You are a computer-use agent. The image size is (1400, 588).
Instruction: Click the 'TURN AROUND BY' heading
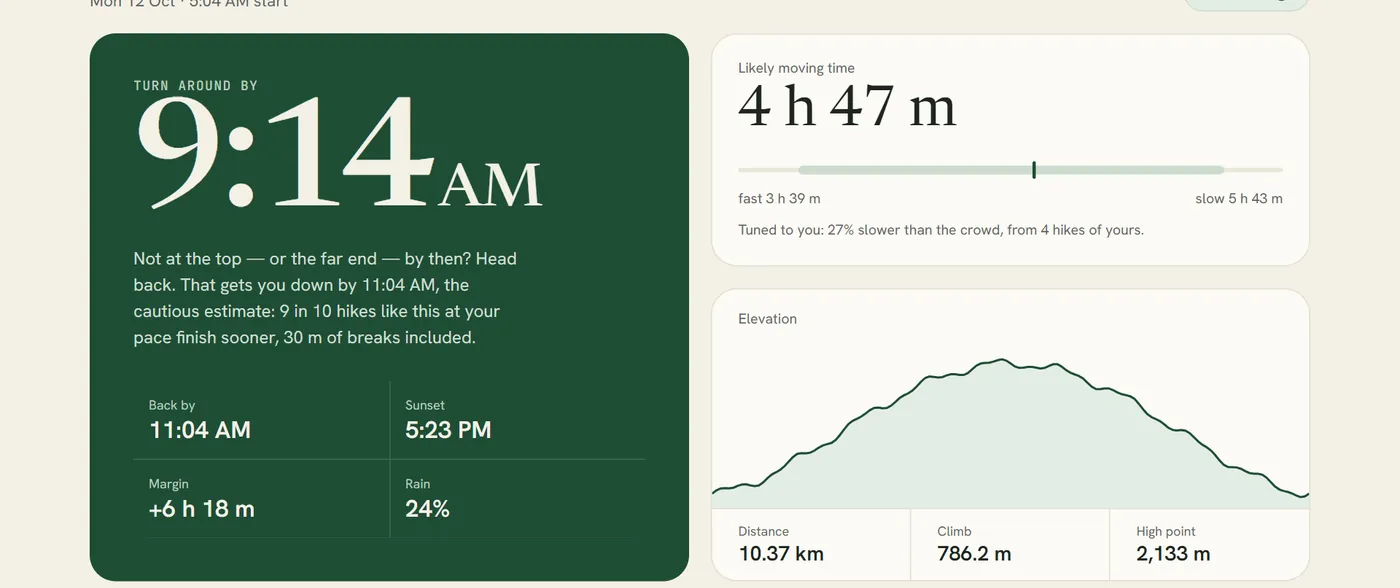(196, 86)
